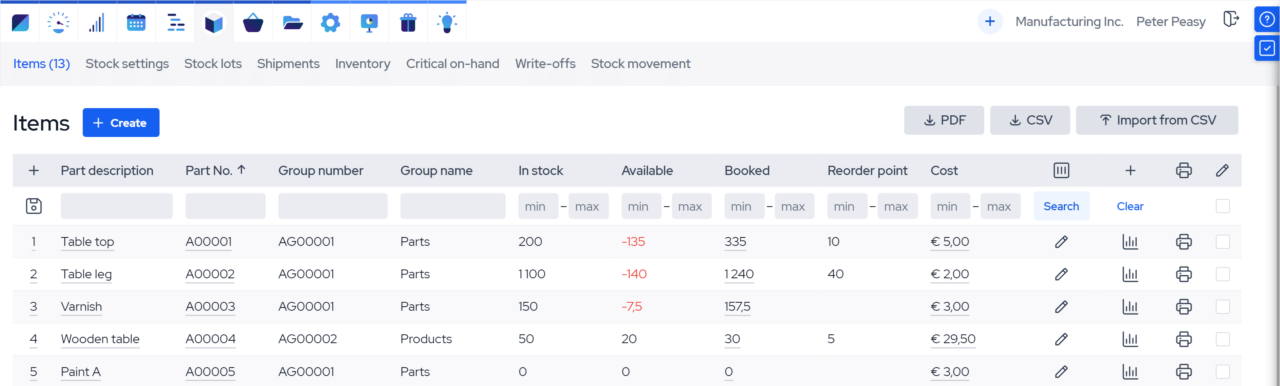Open the settings gear icon
Screen dimensions: 1280x386
331,21
